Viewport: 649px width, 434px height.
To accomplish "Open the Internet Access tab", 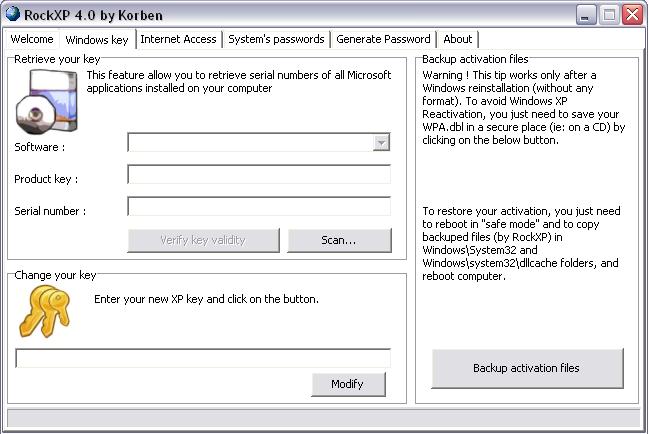I will click(178, 39).
